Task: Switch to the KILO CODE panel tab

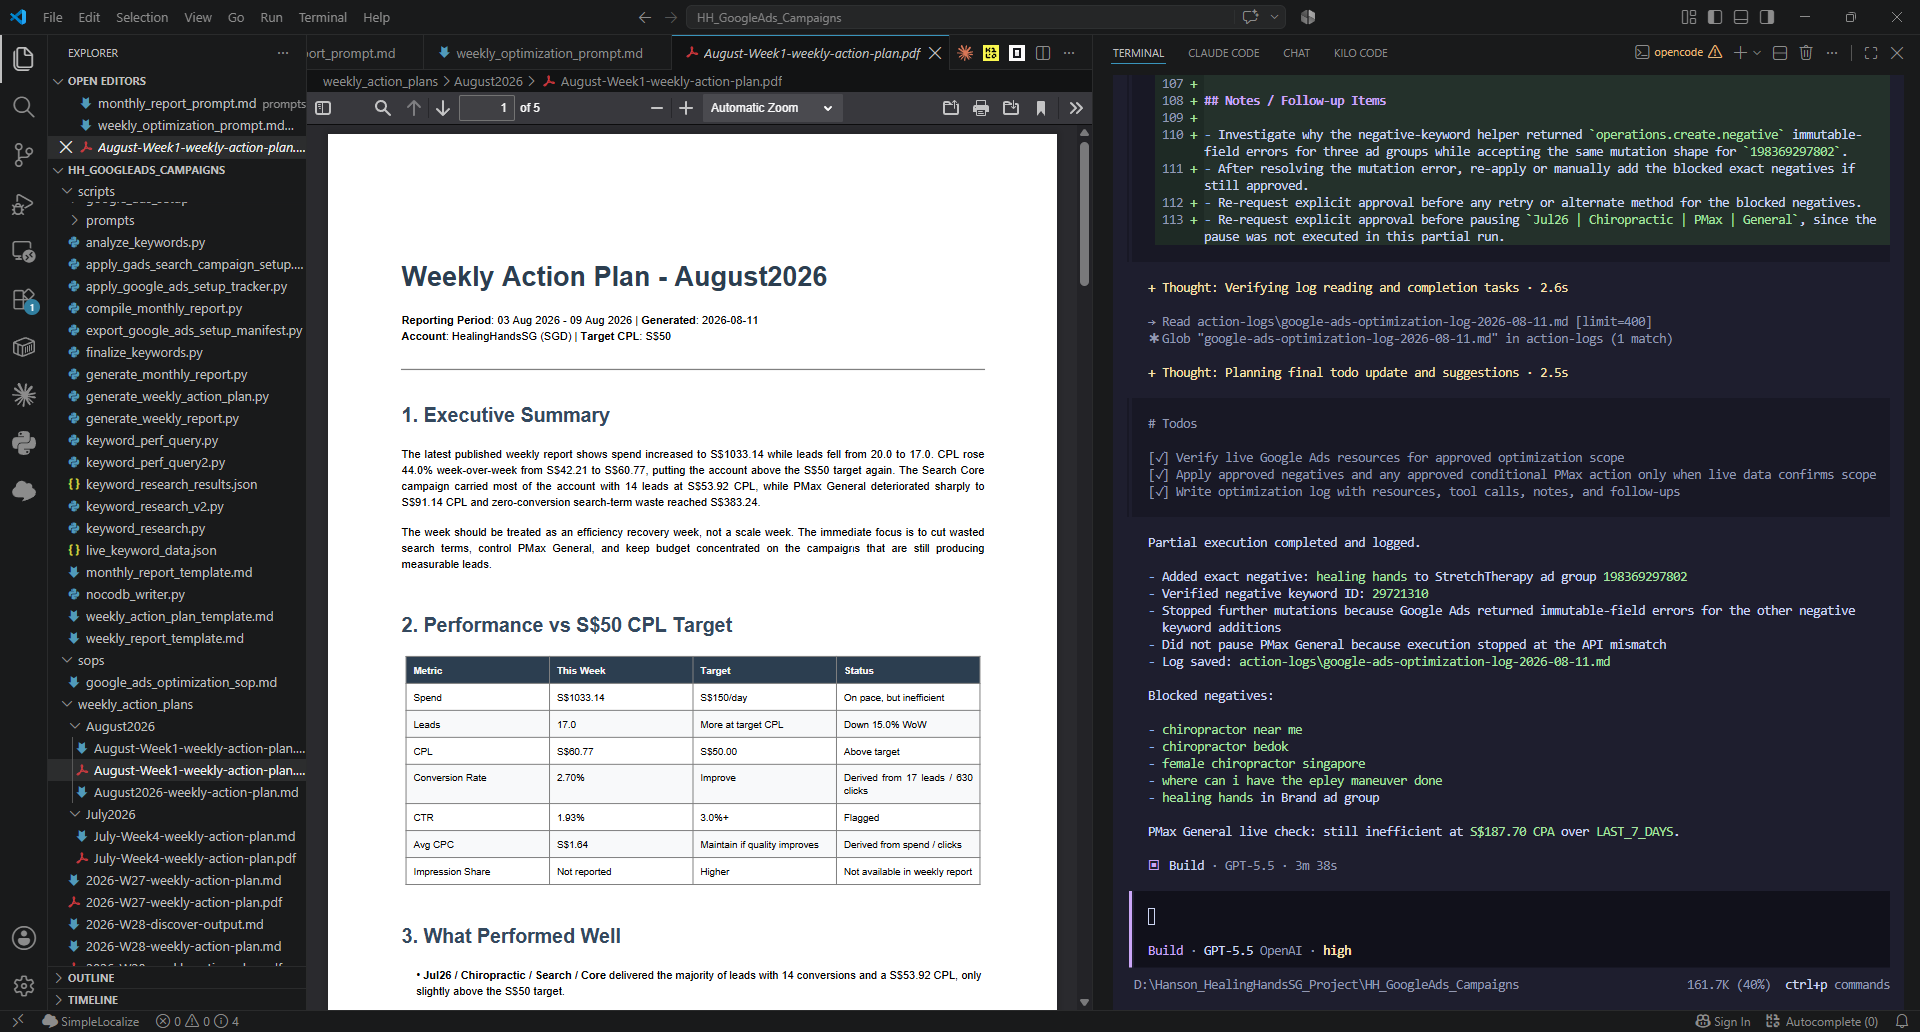Action: coord(1360,53)
